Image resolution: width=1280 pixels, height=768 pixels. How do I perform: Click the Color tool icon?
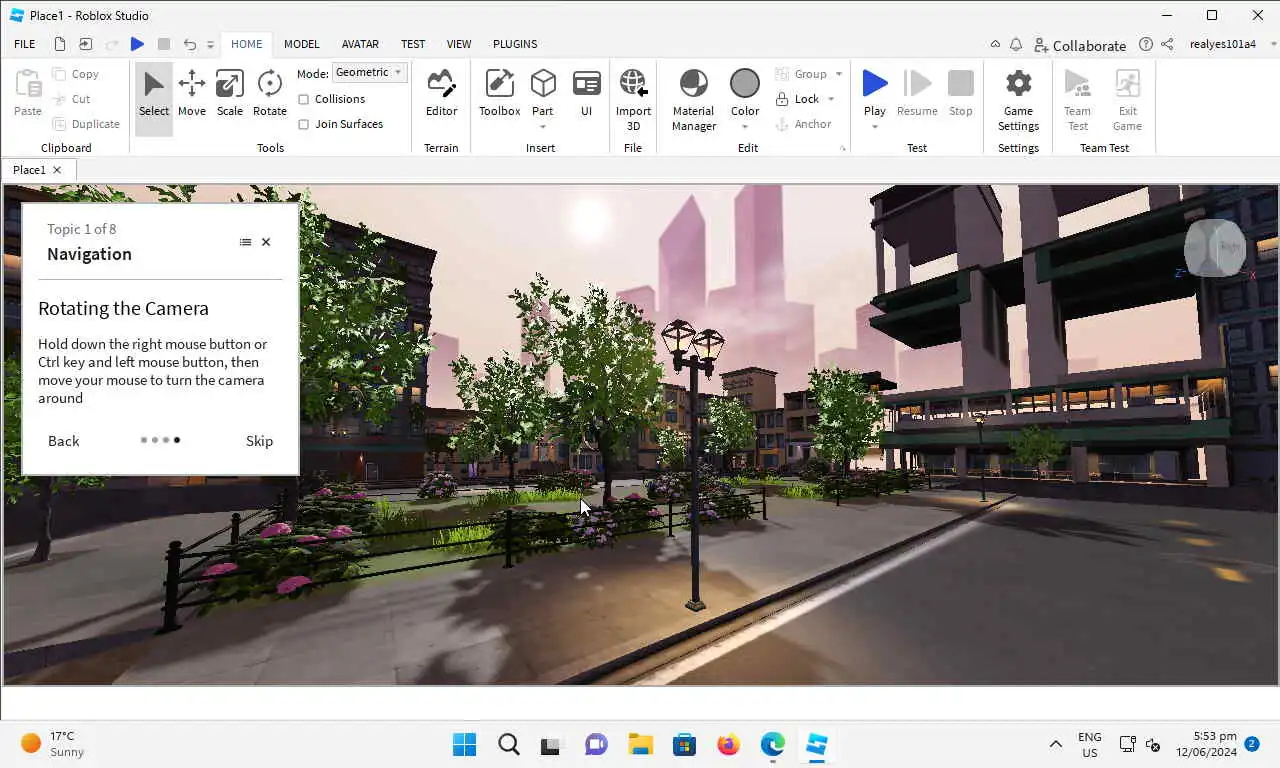[x=745, y=84]
